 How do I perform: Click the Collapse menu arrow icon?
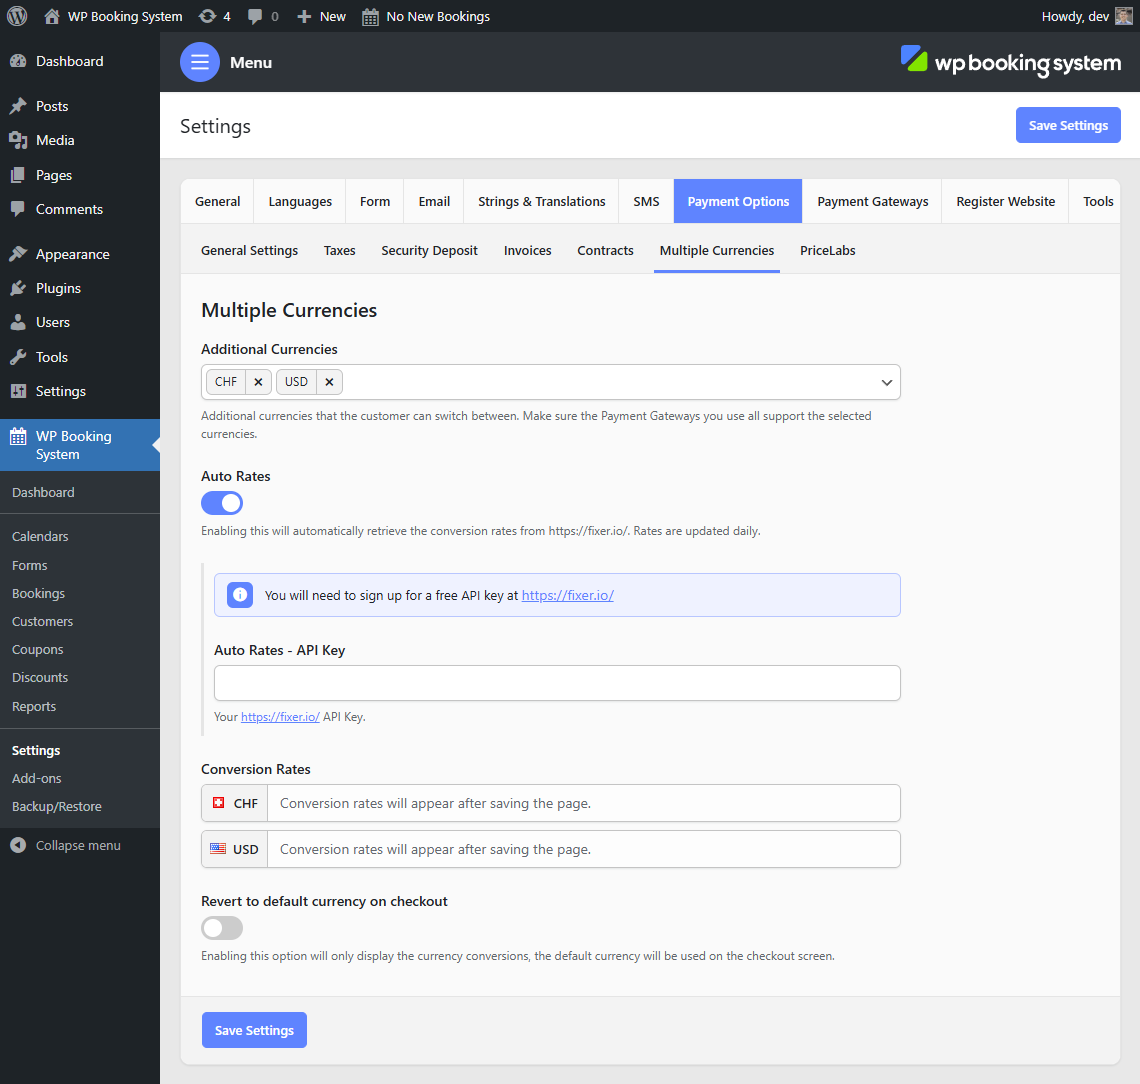(18, 846)
